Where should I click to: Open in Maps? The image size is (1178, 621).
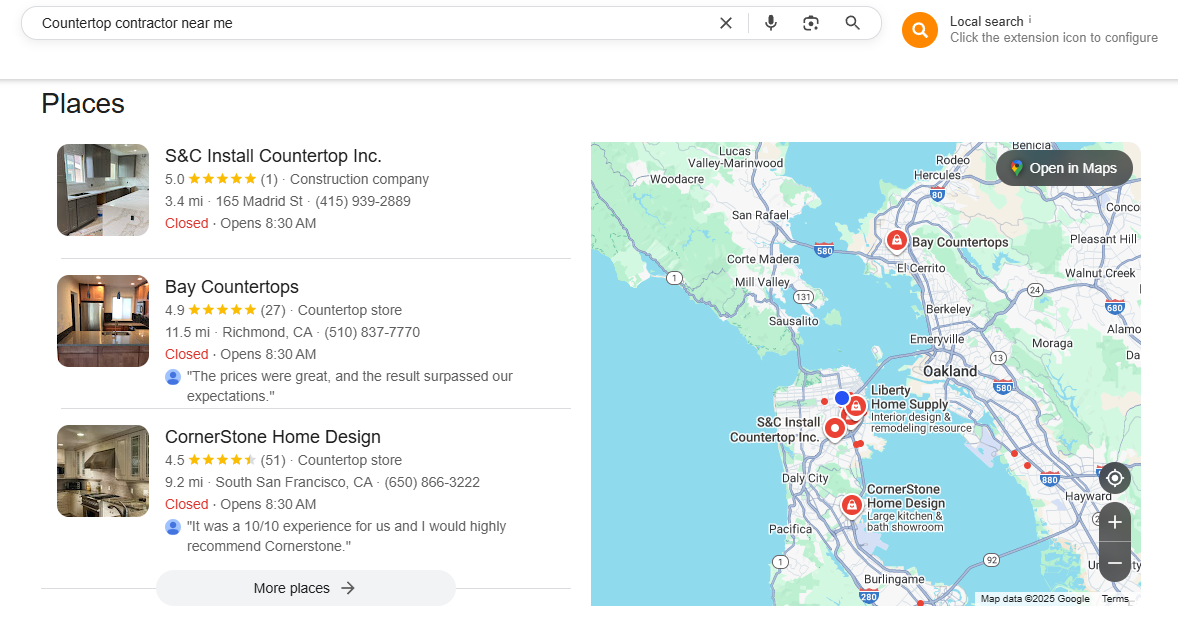[1064, 168]
